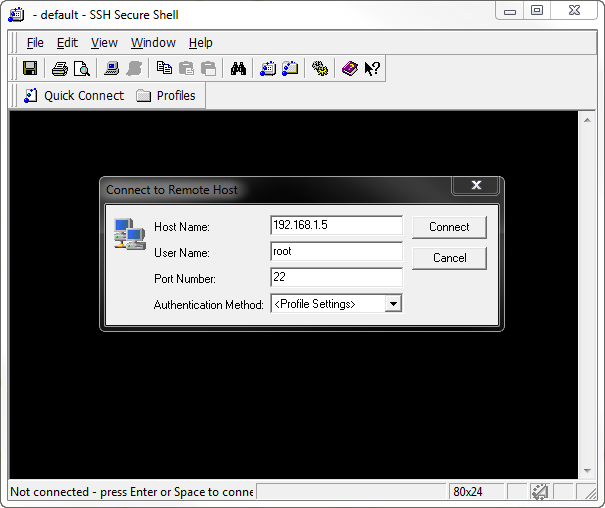Click the 'Host Name:' label
This screenshot has height=508, width=605.
(x=182, y=227)
